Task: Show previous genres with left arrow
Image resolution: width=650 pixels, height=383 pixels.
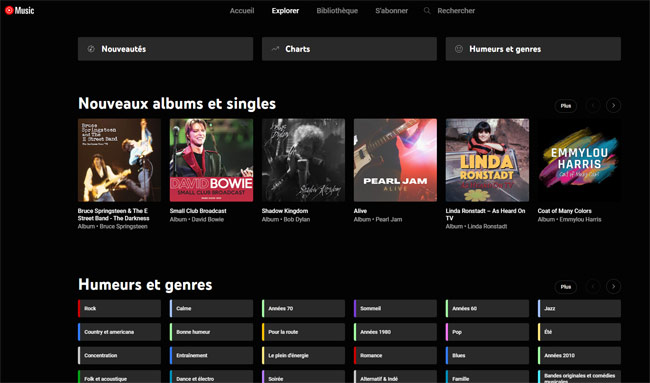Action: (x=593, y=286)
